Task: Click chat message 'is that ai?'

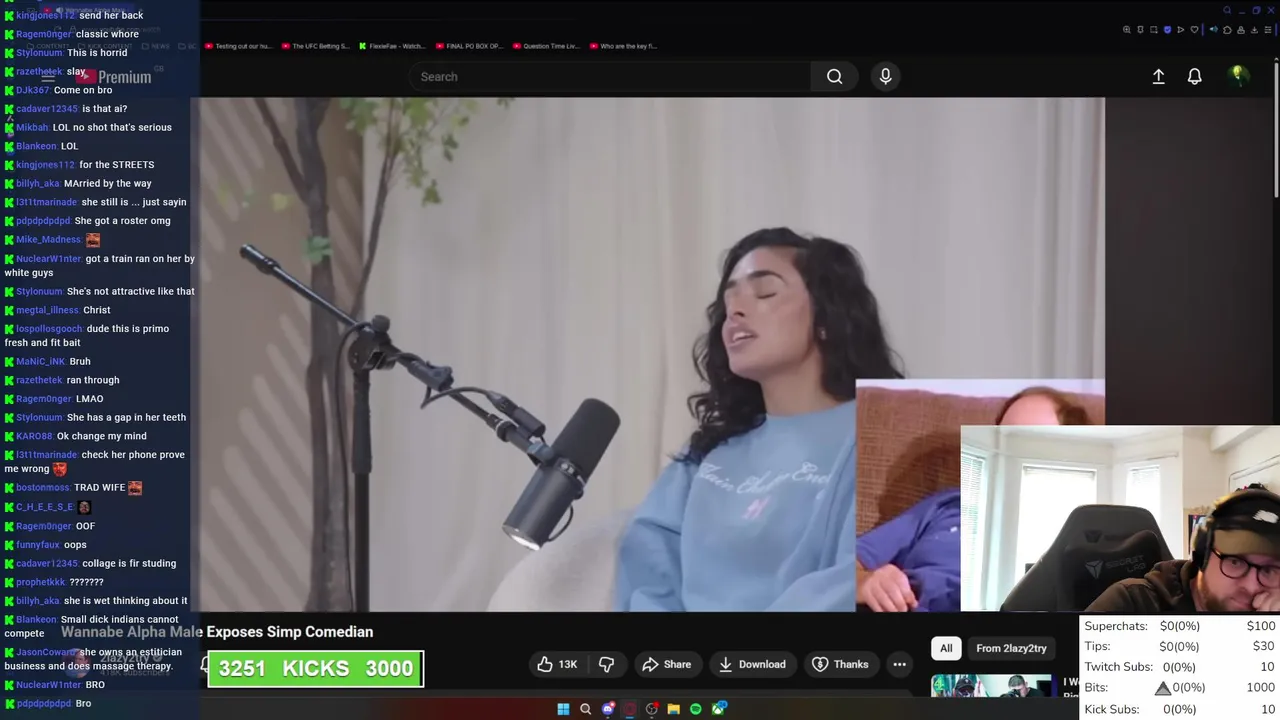Action: [x=104, y=109]
